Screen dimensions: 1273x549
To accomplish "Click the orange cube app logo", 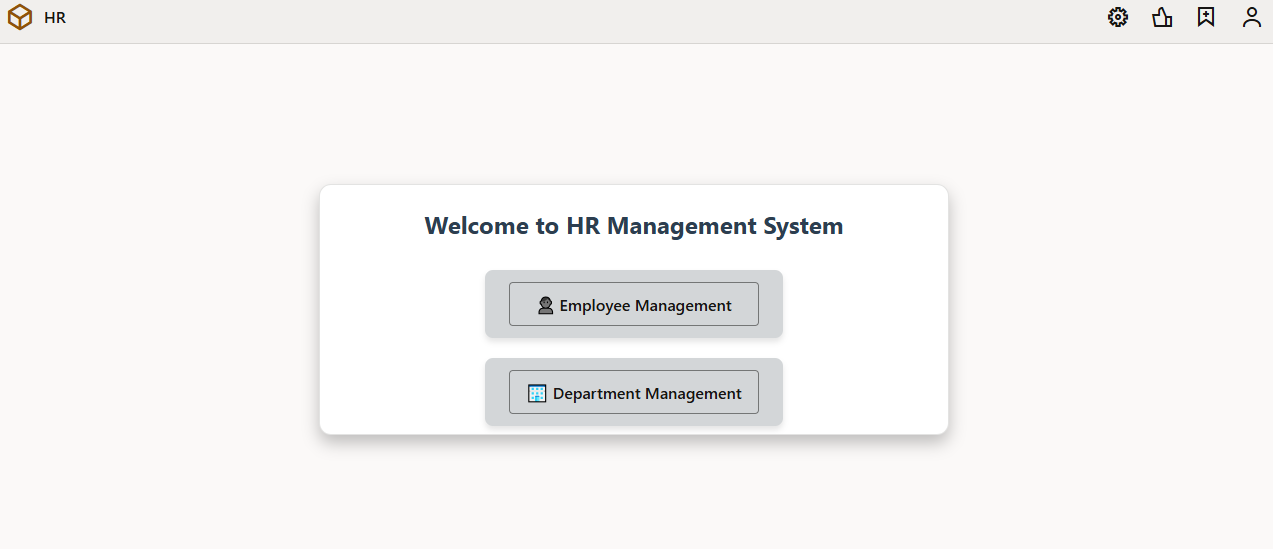I will point(20,18).
